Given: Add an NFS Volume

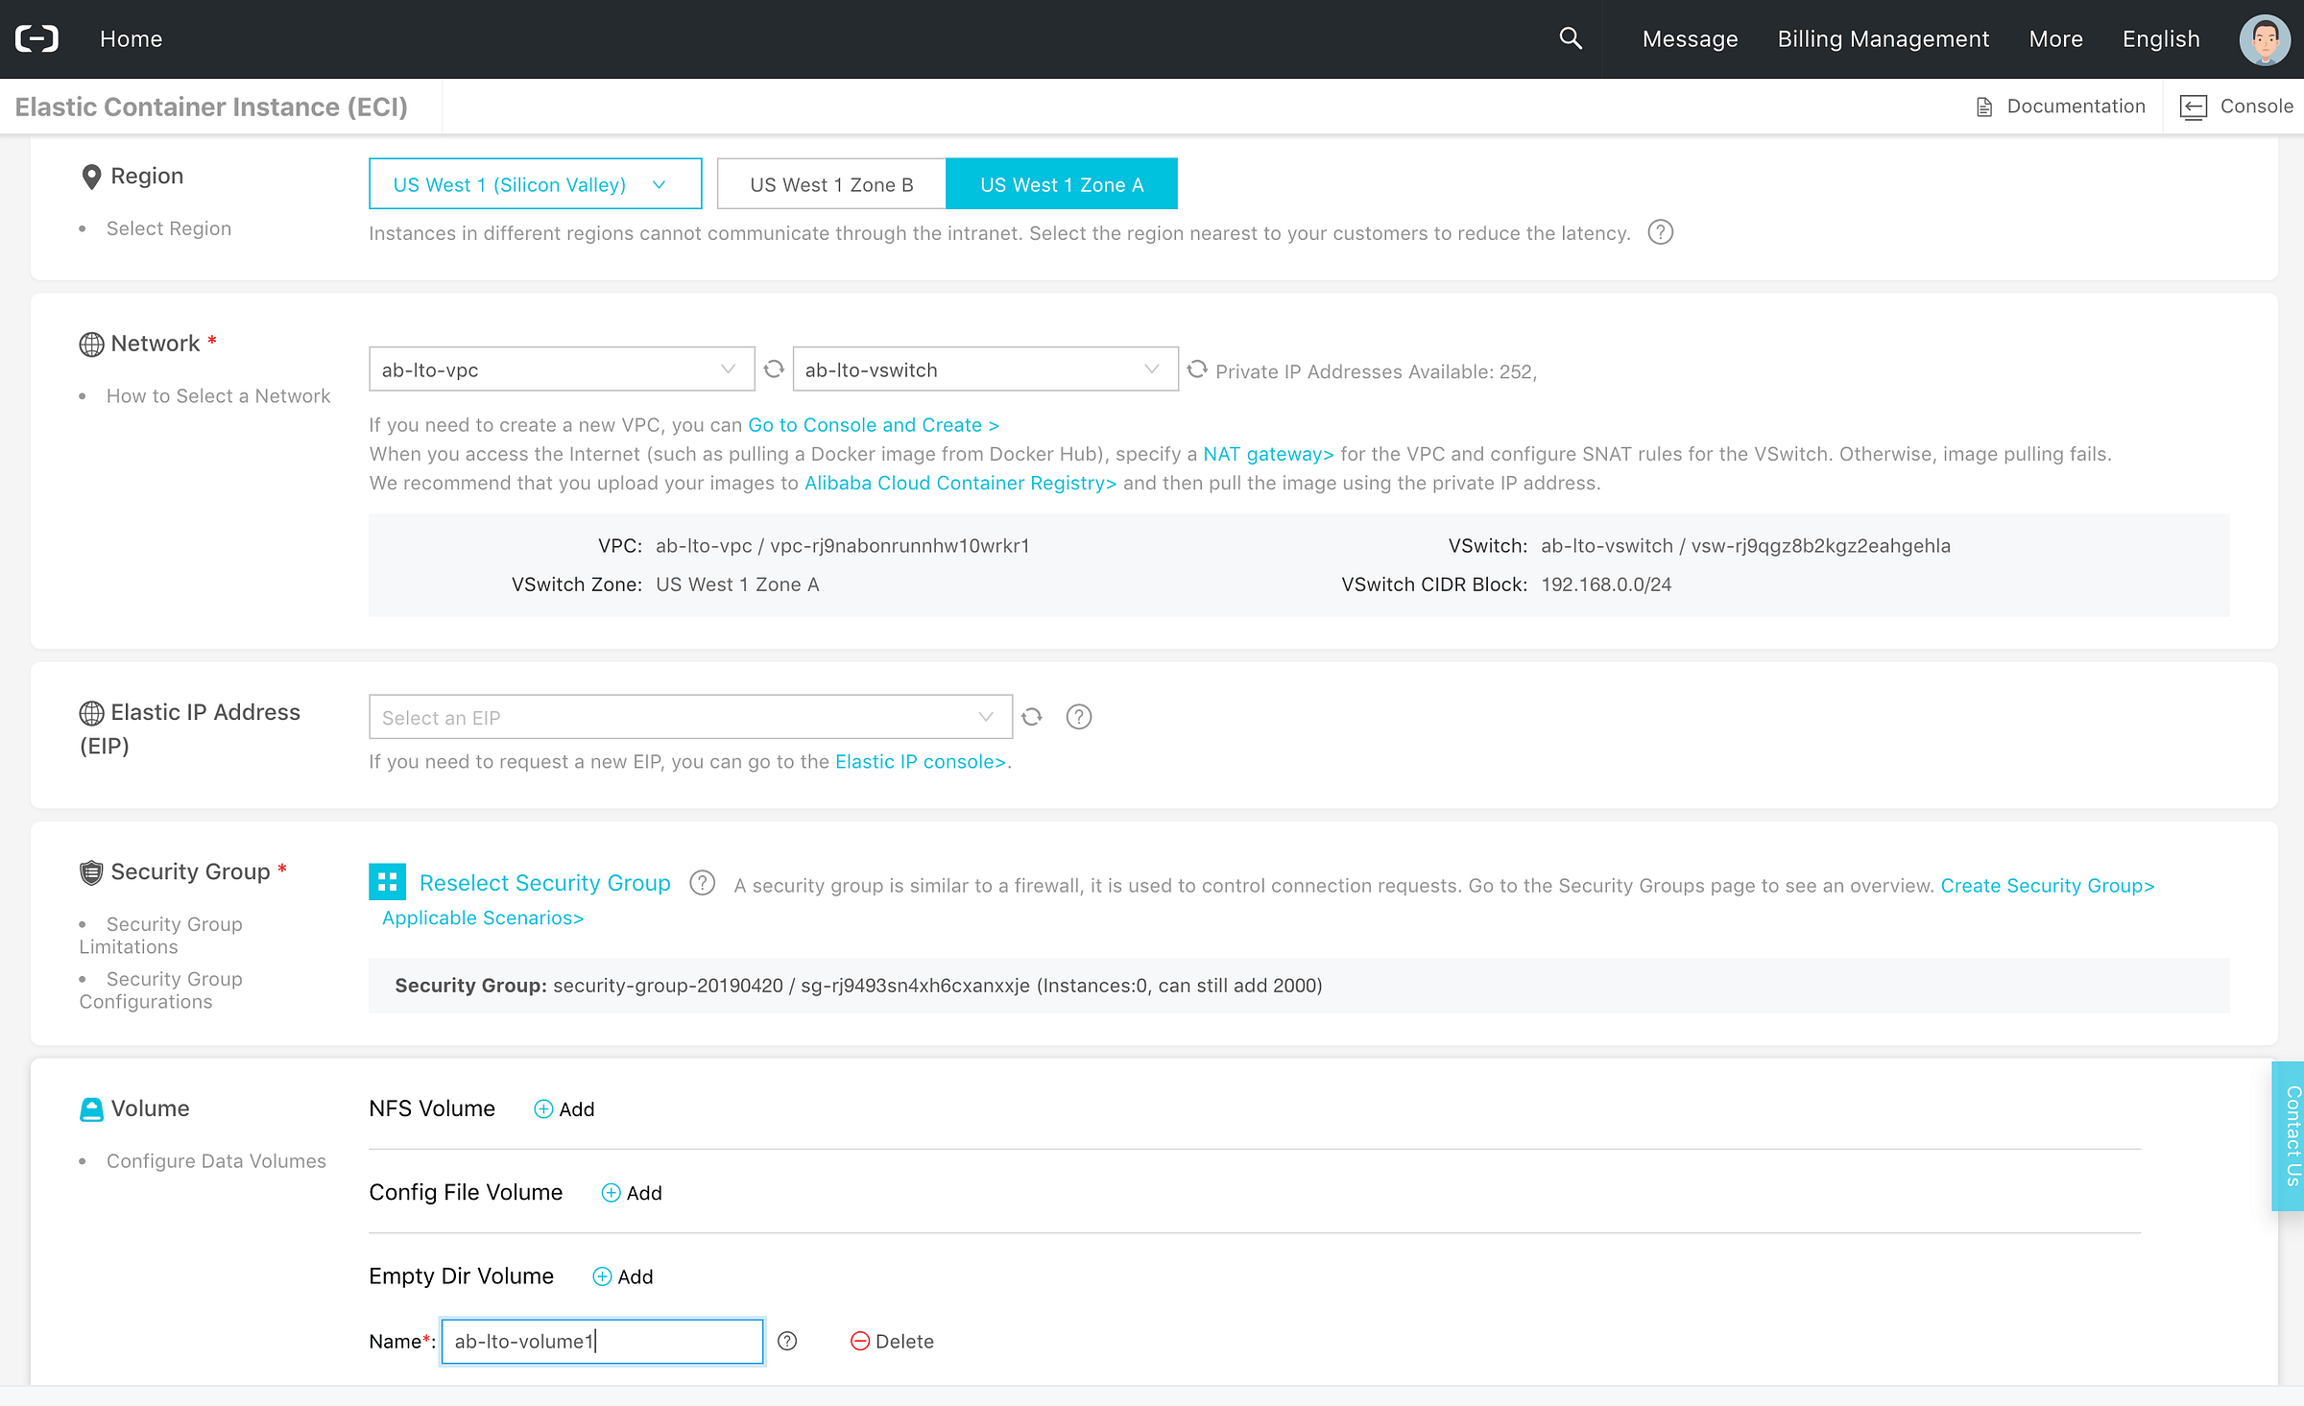Looking at the screenshot, I should (x=564, y=1109).
